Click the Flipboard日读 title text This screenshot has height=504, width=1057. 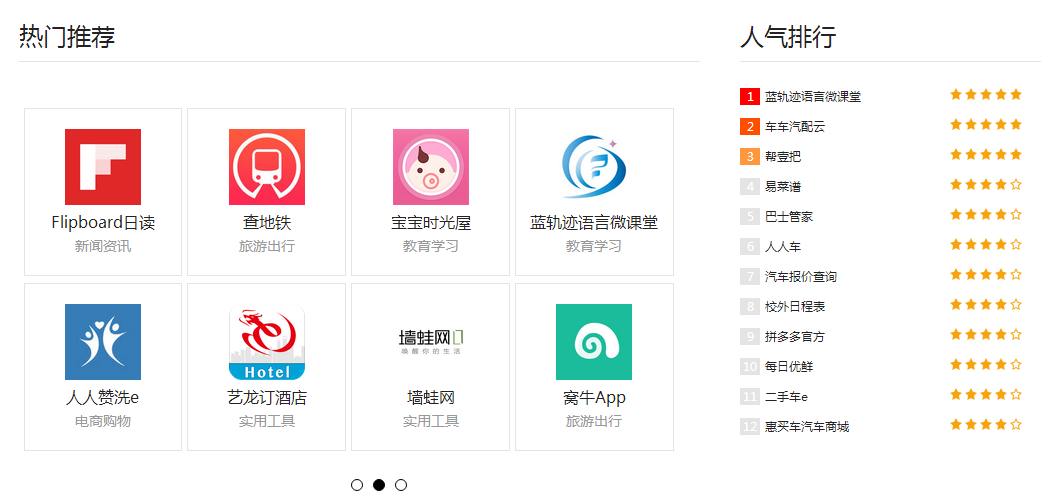point(103,222)
